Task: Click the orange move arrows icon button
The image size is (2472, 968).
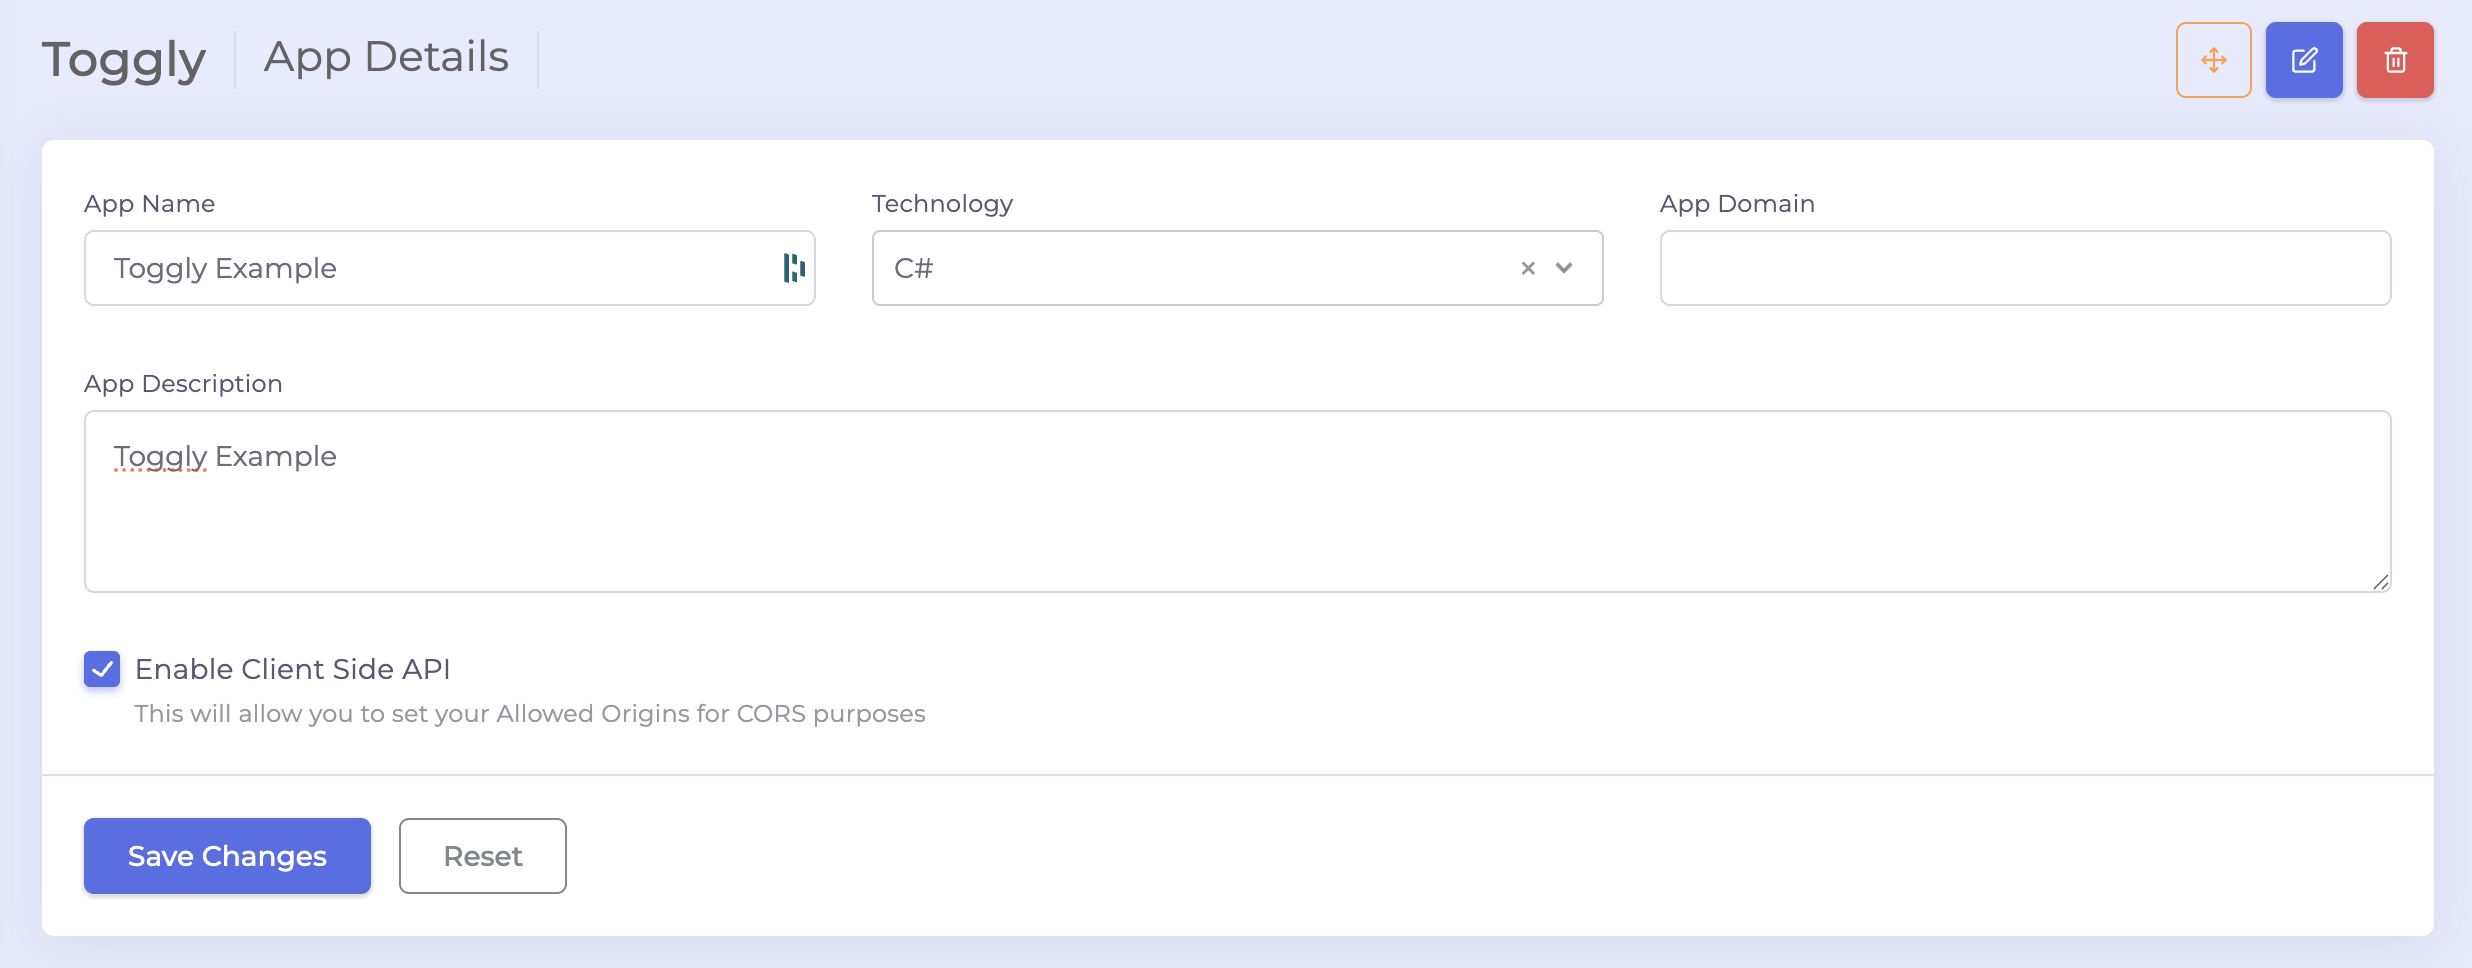Action: [x=2213, y=60]
